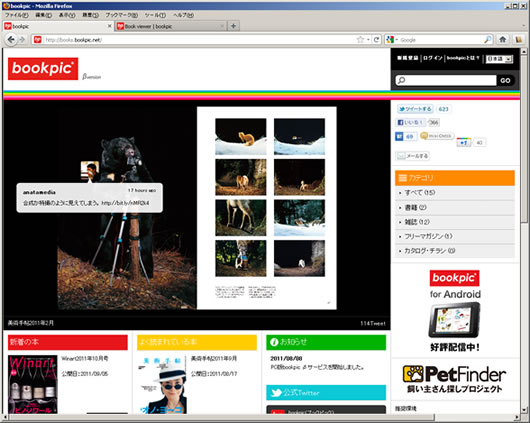Open the Firefox home page icon

pos(503,40)
